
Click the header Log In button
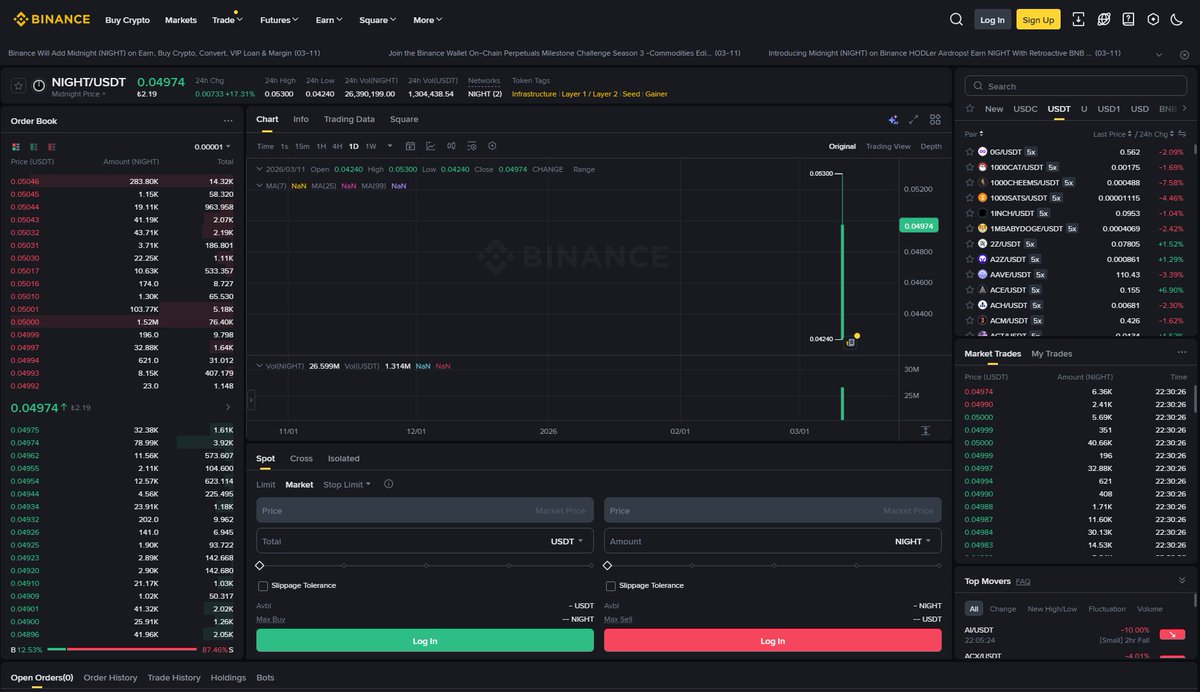[x=992, y=19]
